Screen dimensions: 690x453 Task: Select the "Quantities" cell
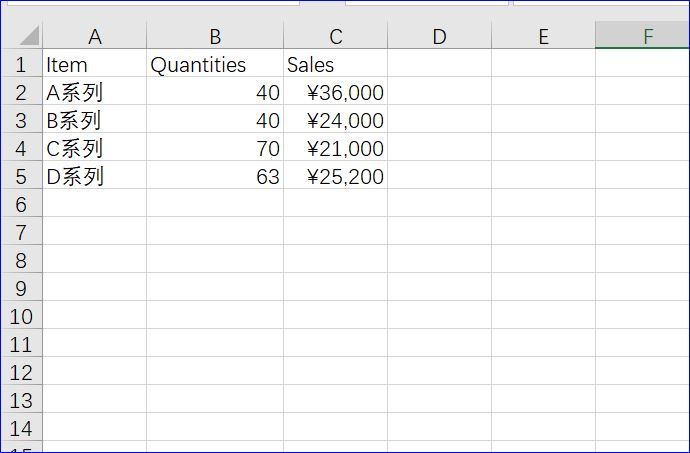(x=215, y=65)
